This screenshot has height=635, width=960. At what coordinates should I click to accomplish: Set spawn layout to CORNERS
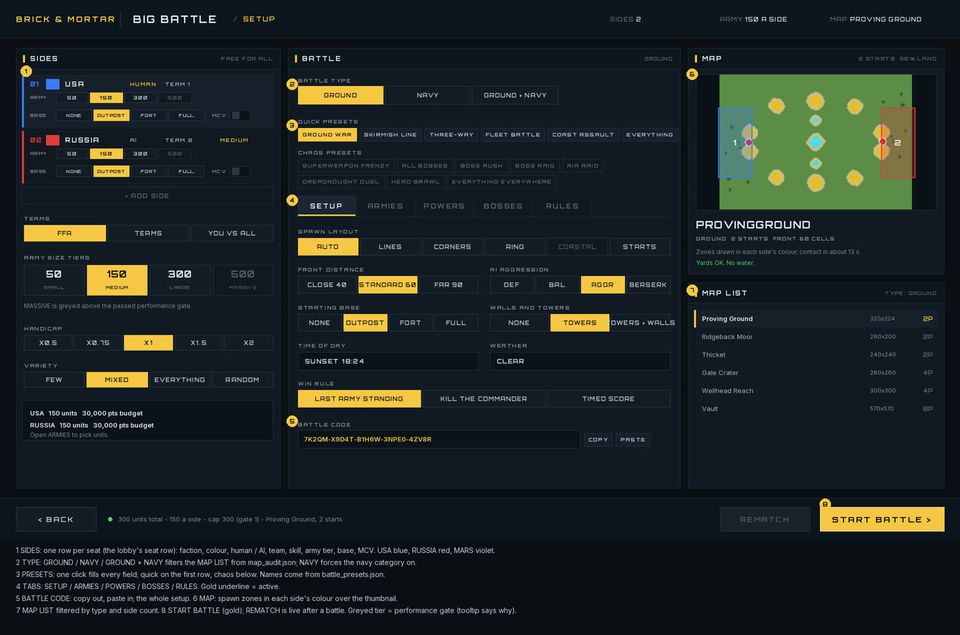(x=452, y=247)
